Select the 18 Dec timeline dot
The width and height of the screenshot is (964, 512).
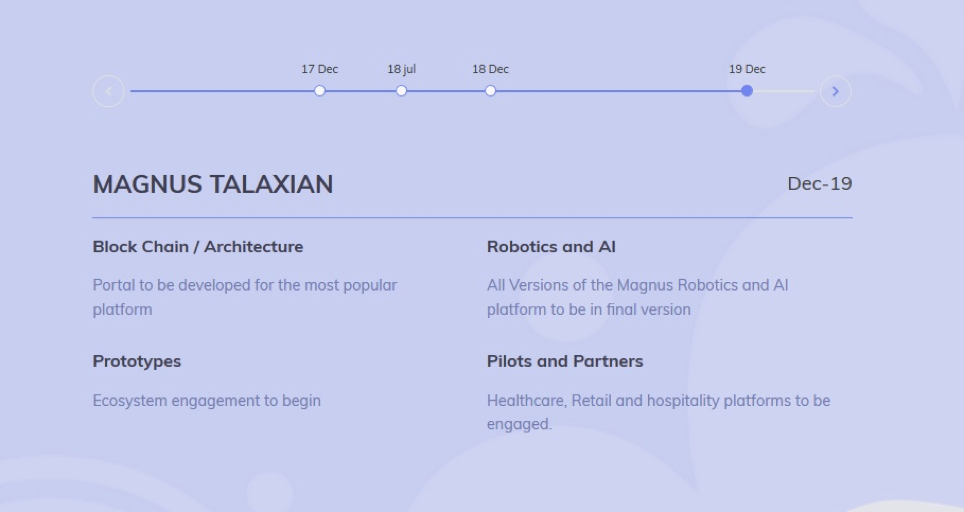(491, 91)
